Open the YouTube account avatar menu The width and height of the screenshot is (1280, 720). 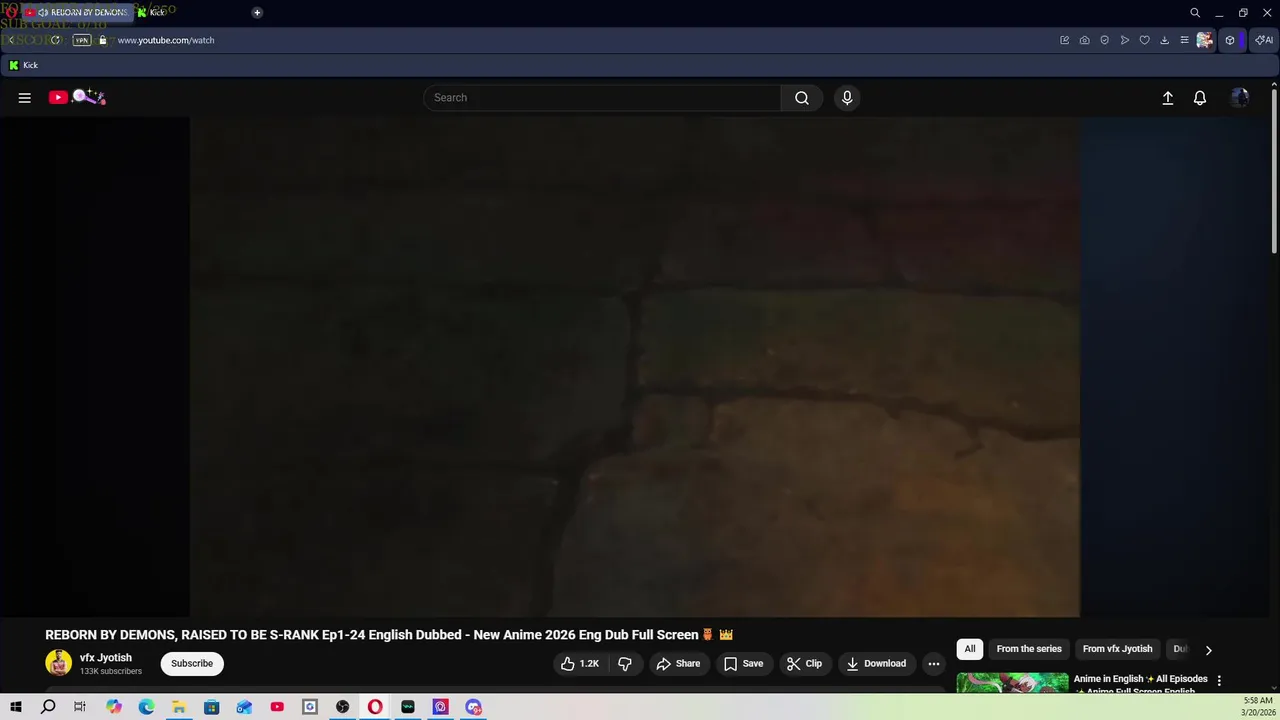[1240, 98]
